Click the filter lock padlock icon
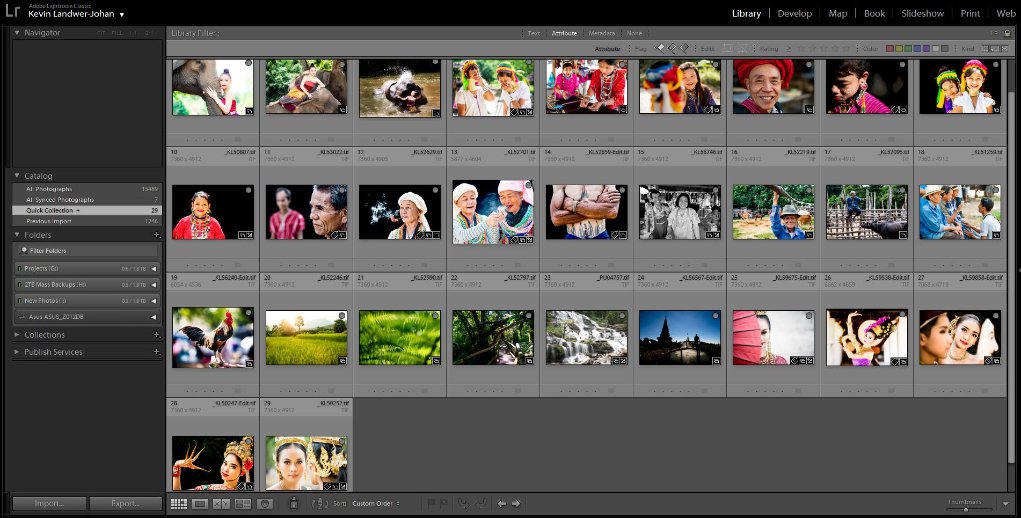1021x518 pixels. pos(1007,33)
